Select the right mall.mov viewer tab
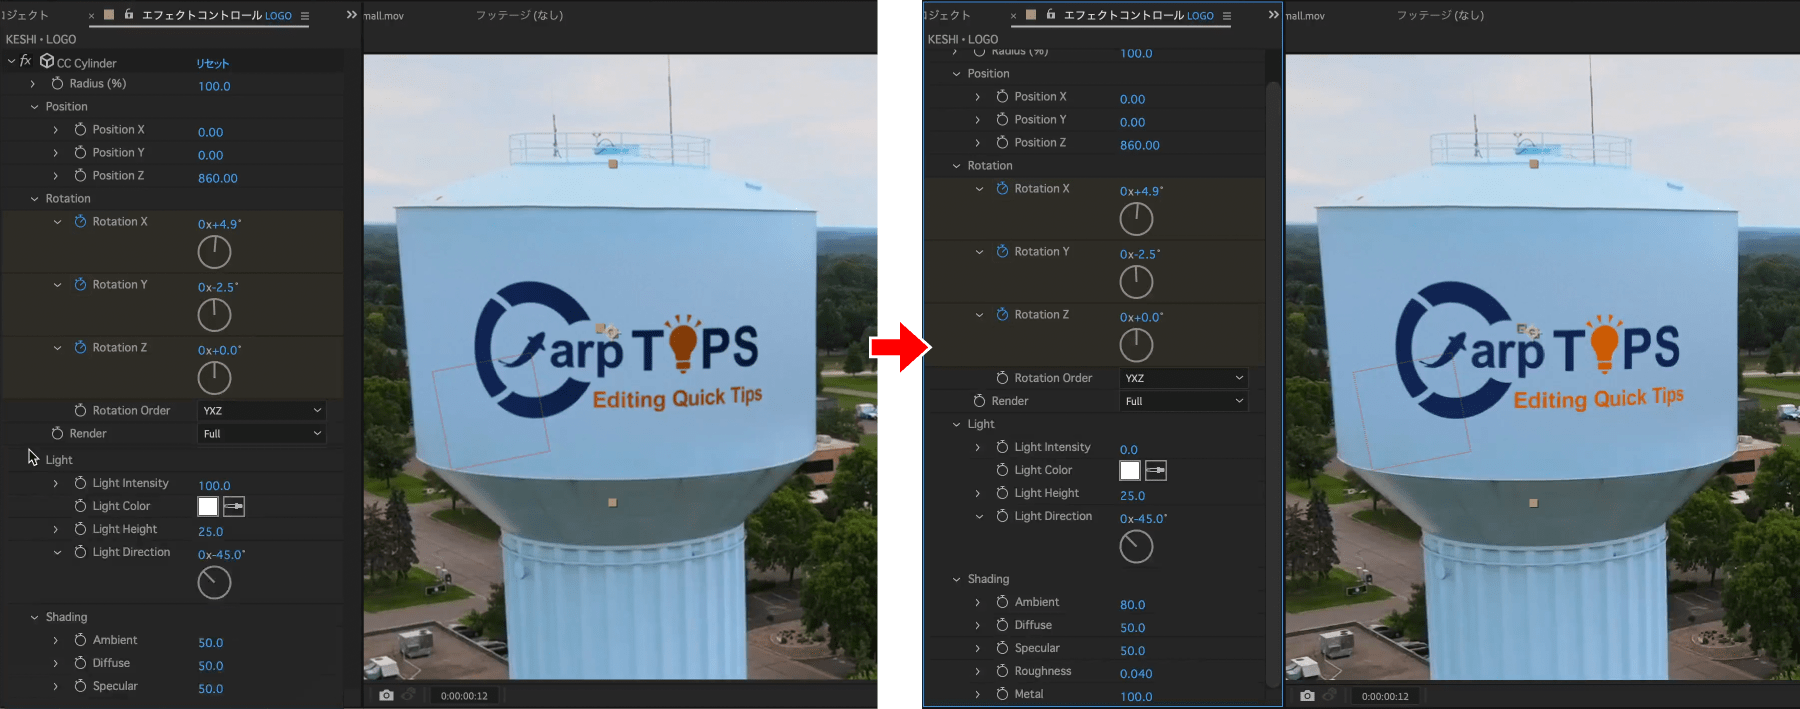The height and width of the screenshot is (709, 1800). (x=1306, y=16)
